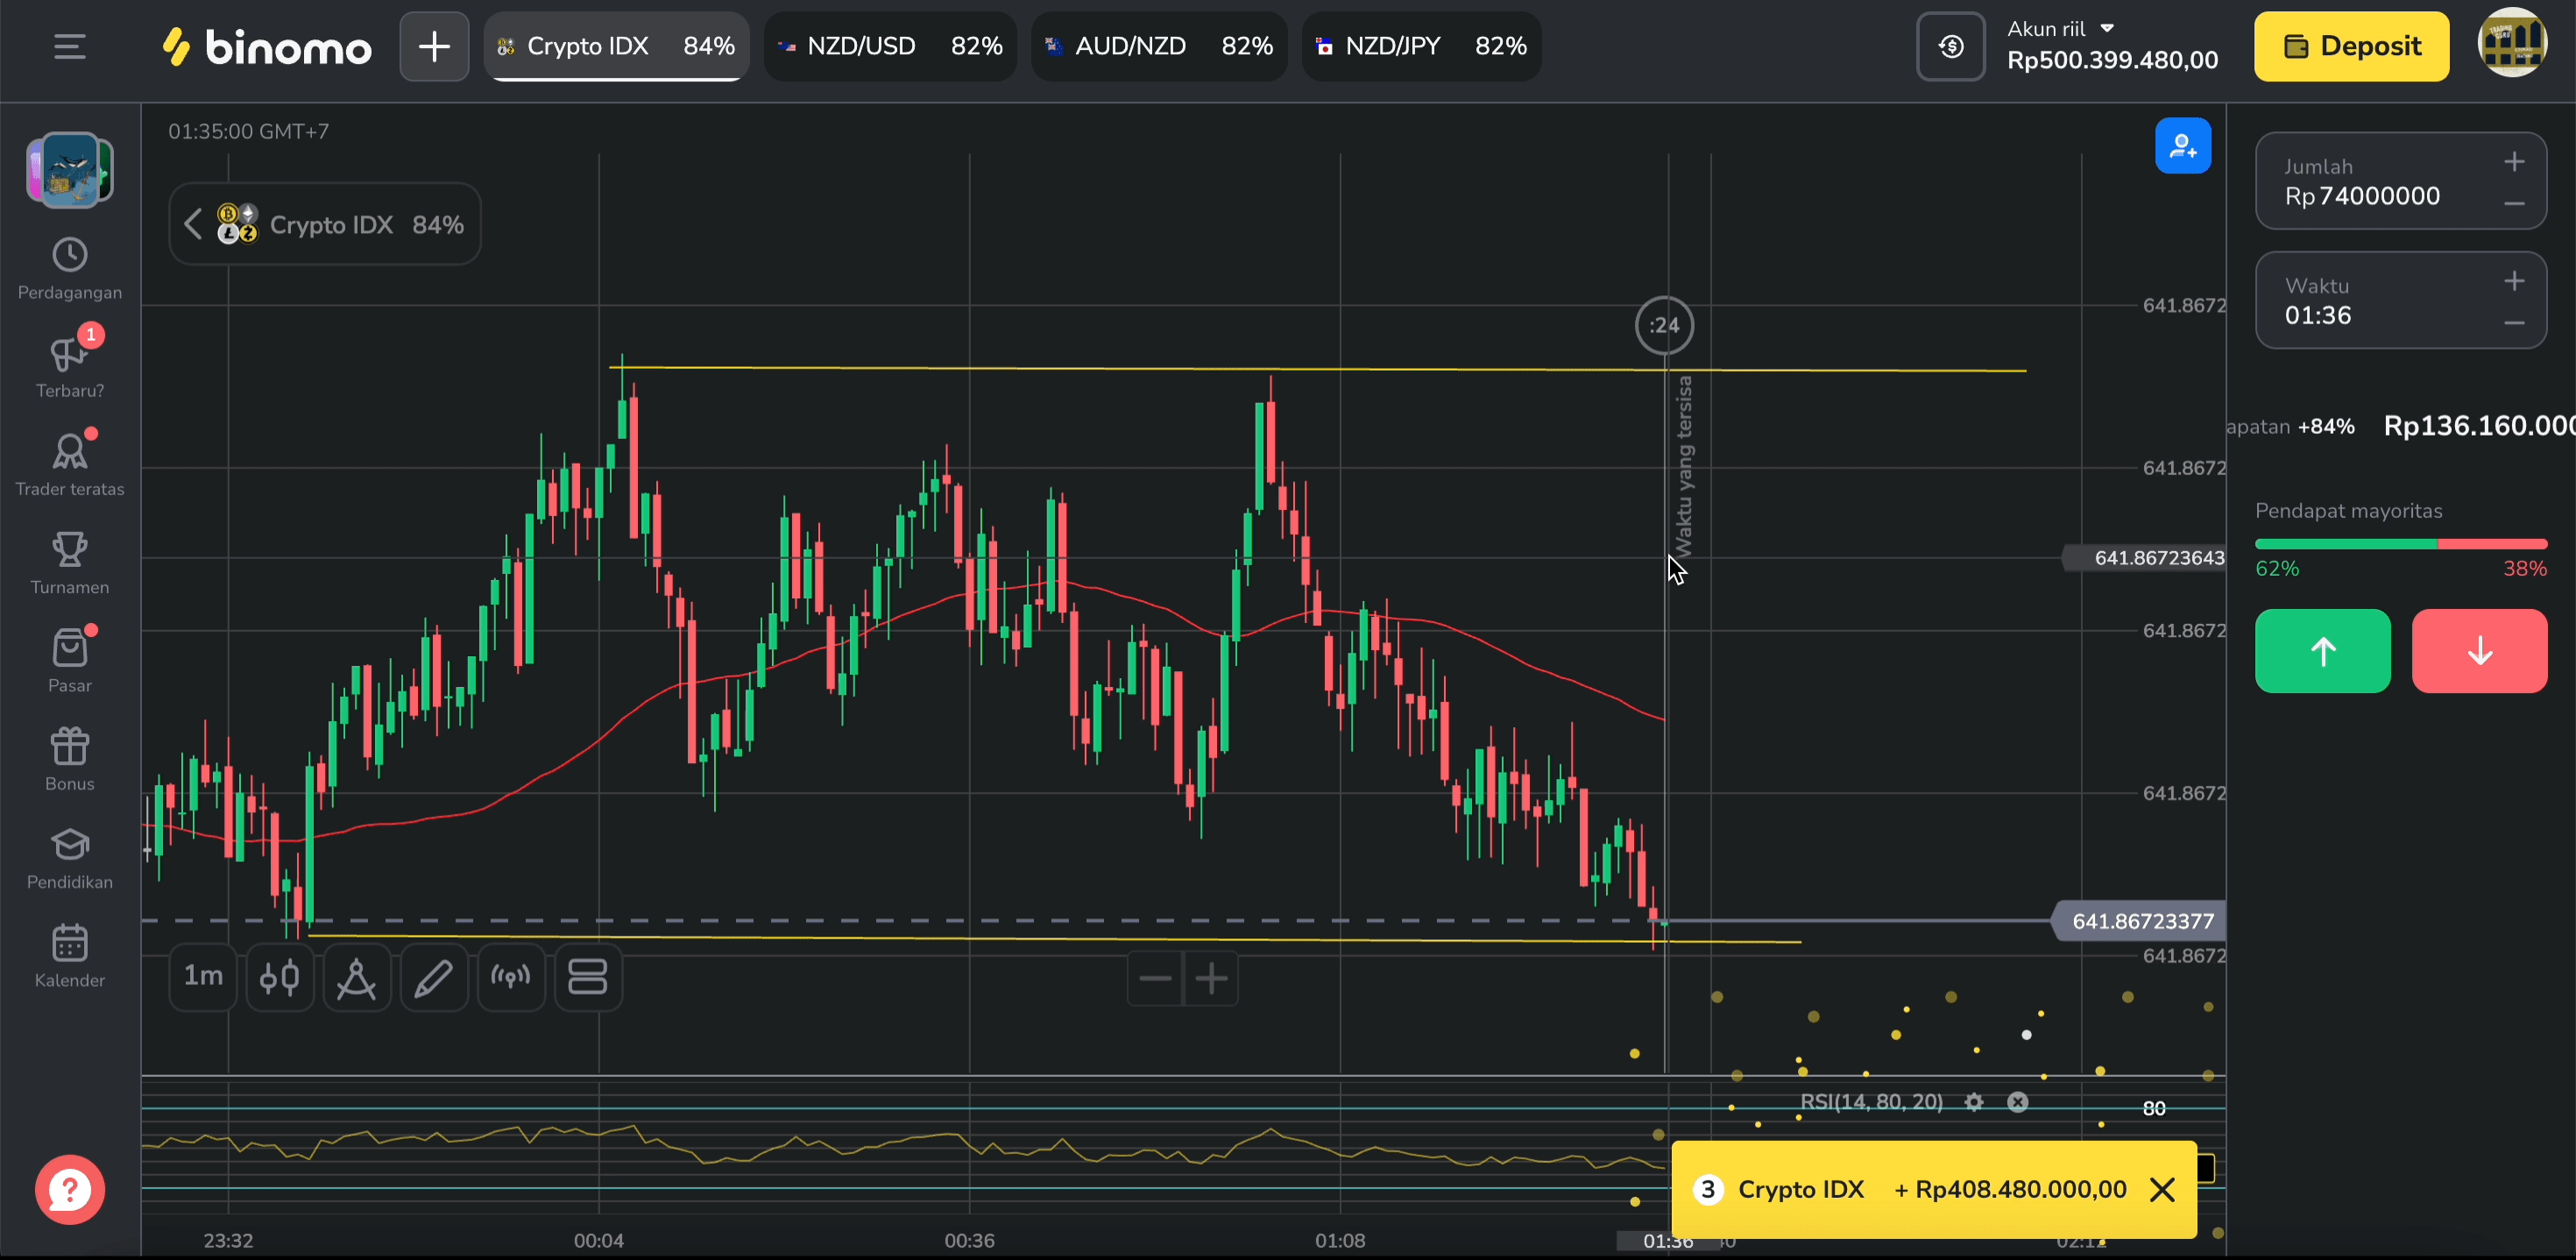2576x1260 pixels.
Task: Open the signals broadcast icon
Action: point(510,977)
